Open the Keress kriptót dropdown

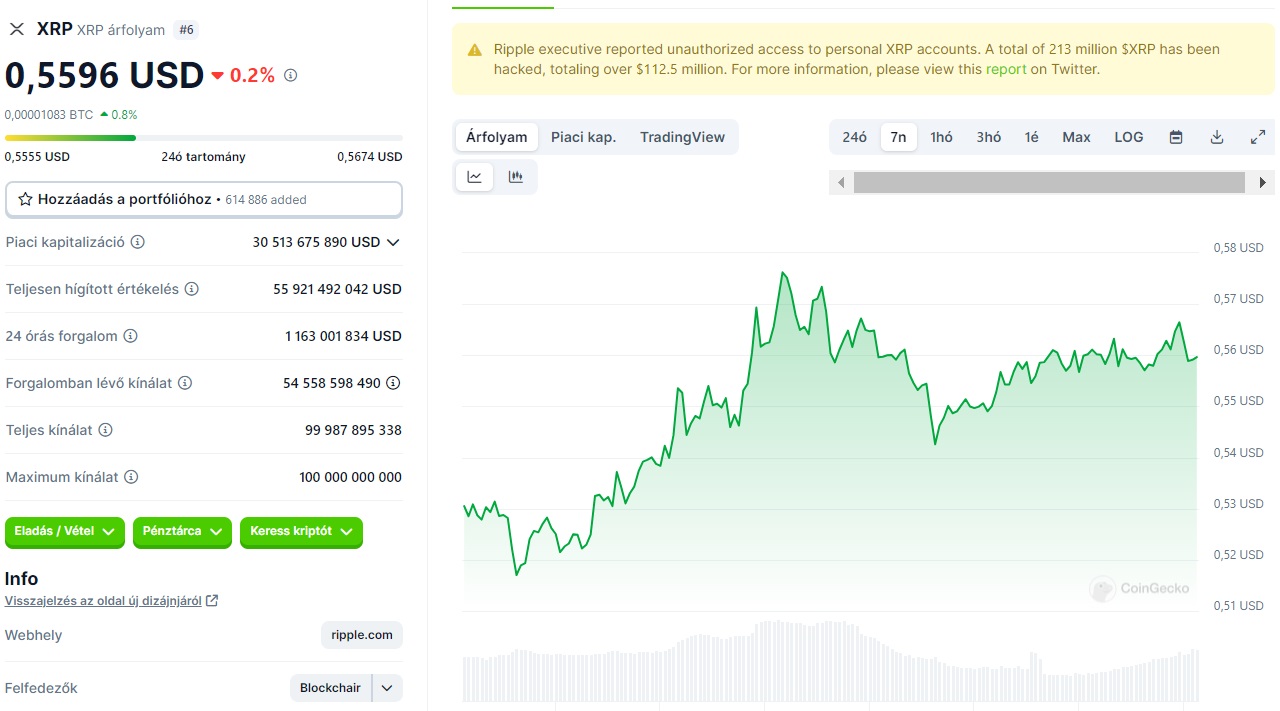coord(301,532)
